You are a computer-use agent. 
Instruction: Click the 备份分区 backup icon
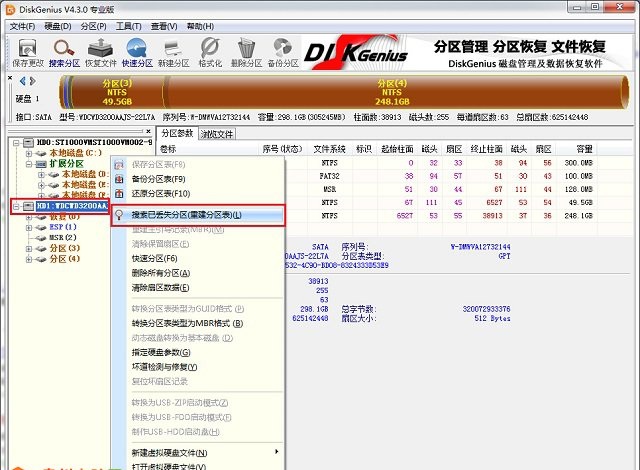pyautogui.click(x=283, y=53)
